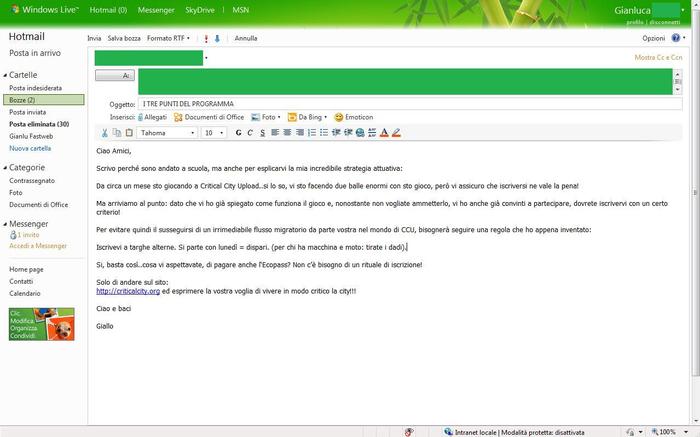
Task: Change the text highlight color
Action: click(x=396, y=133)
